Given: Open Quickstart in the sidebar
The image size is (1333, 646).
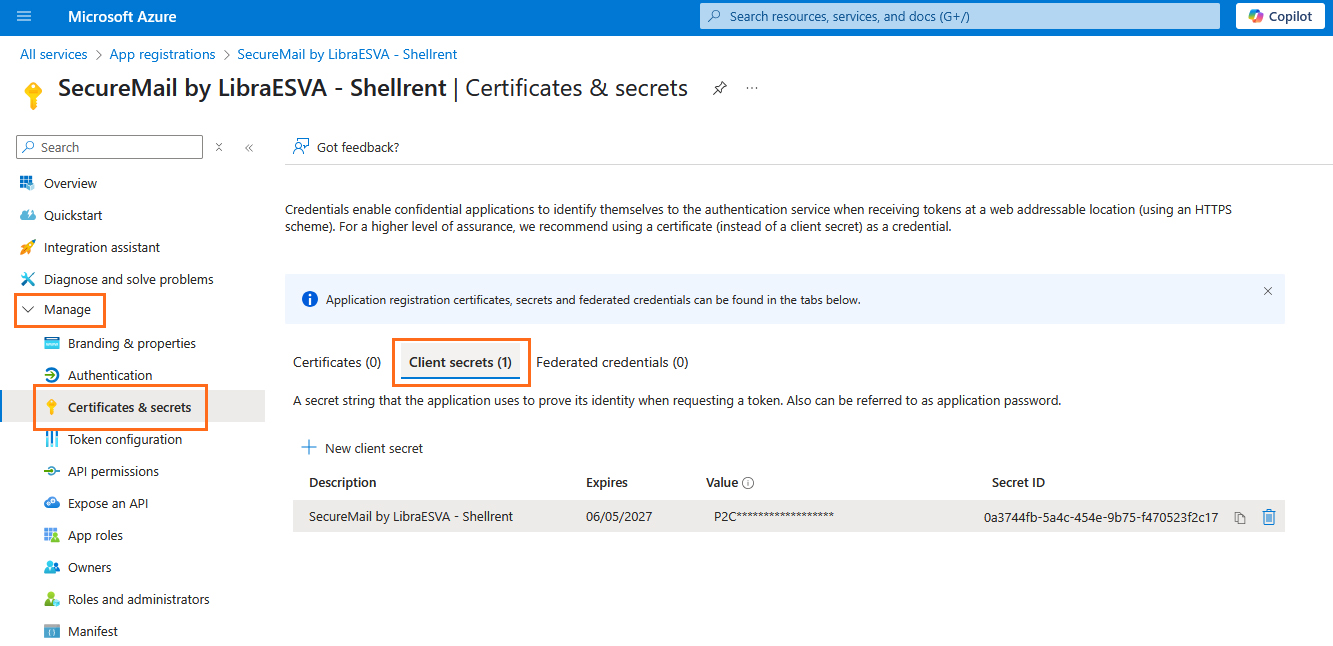Looking at the screenshot, I should tap(73, 215).
